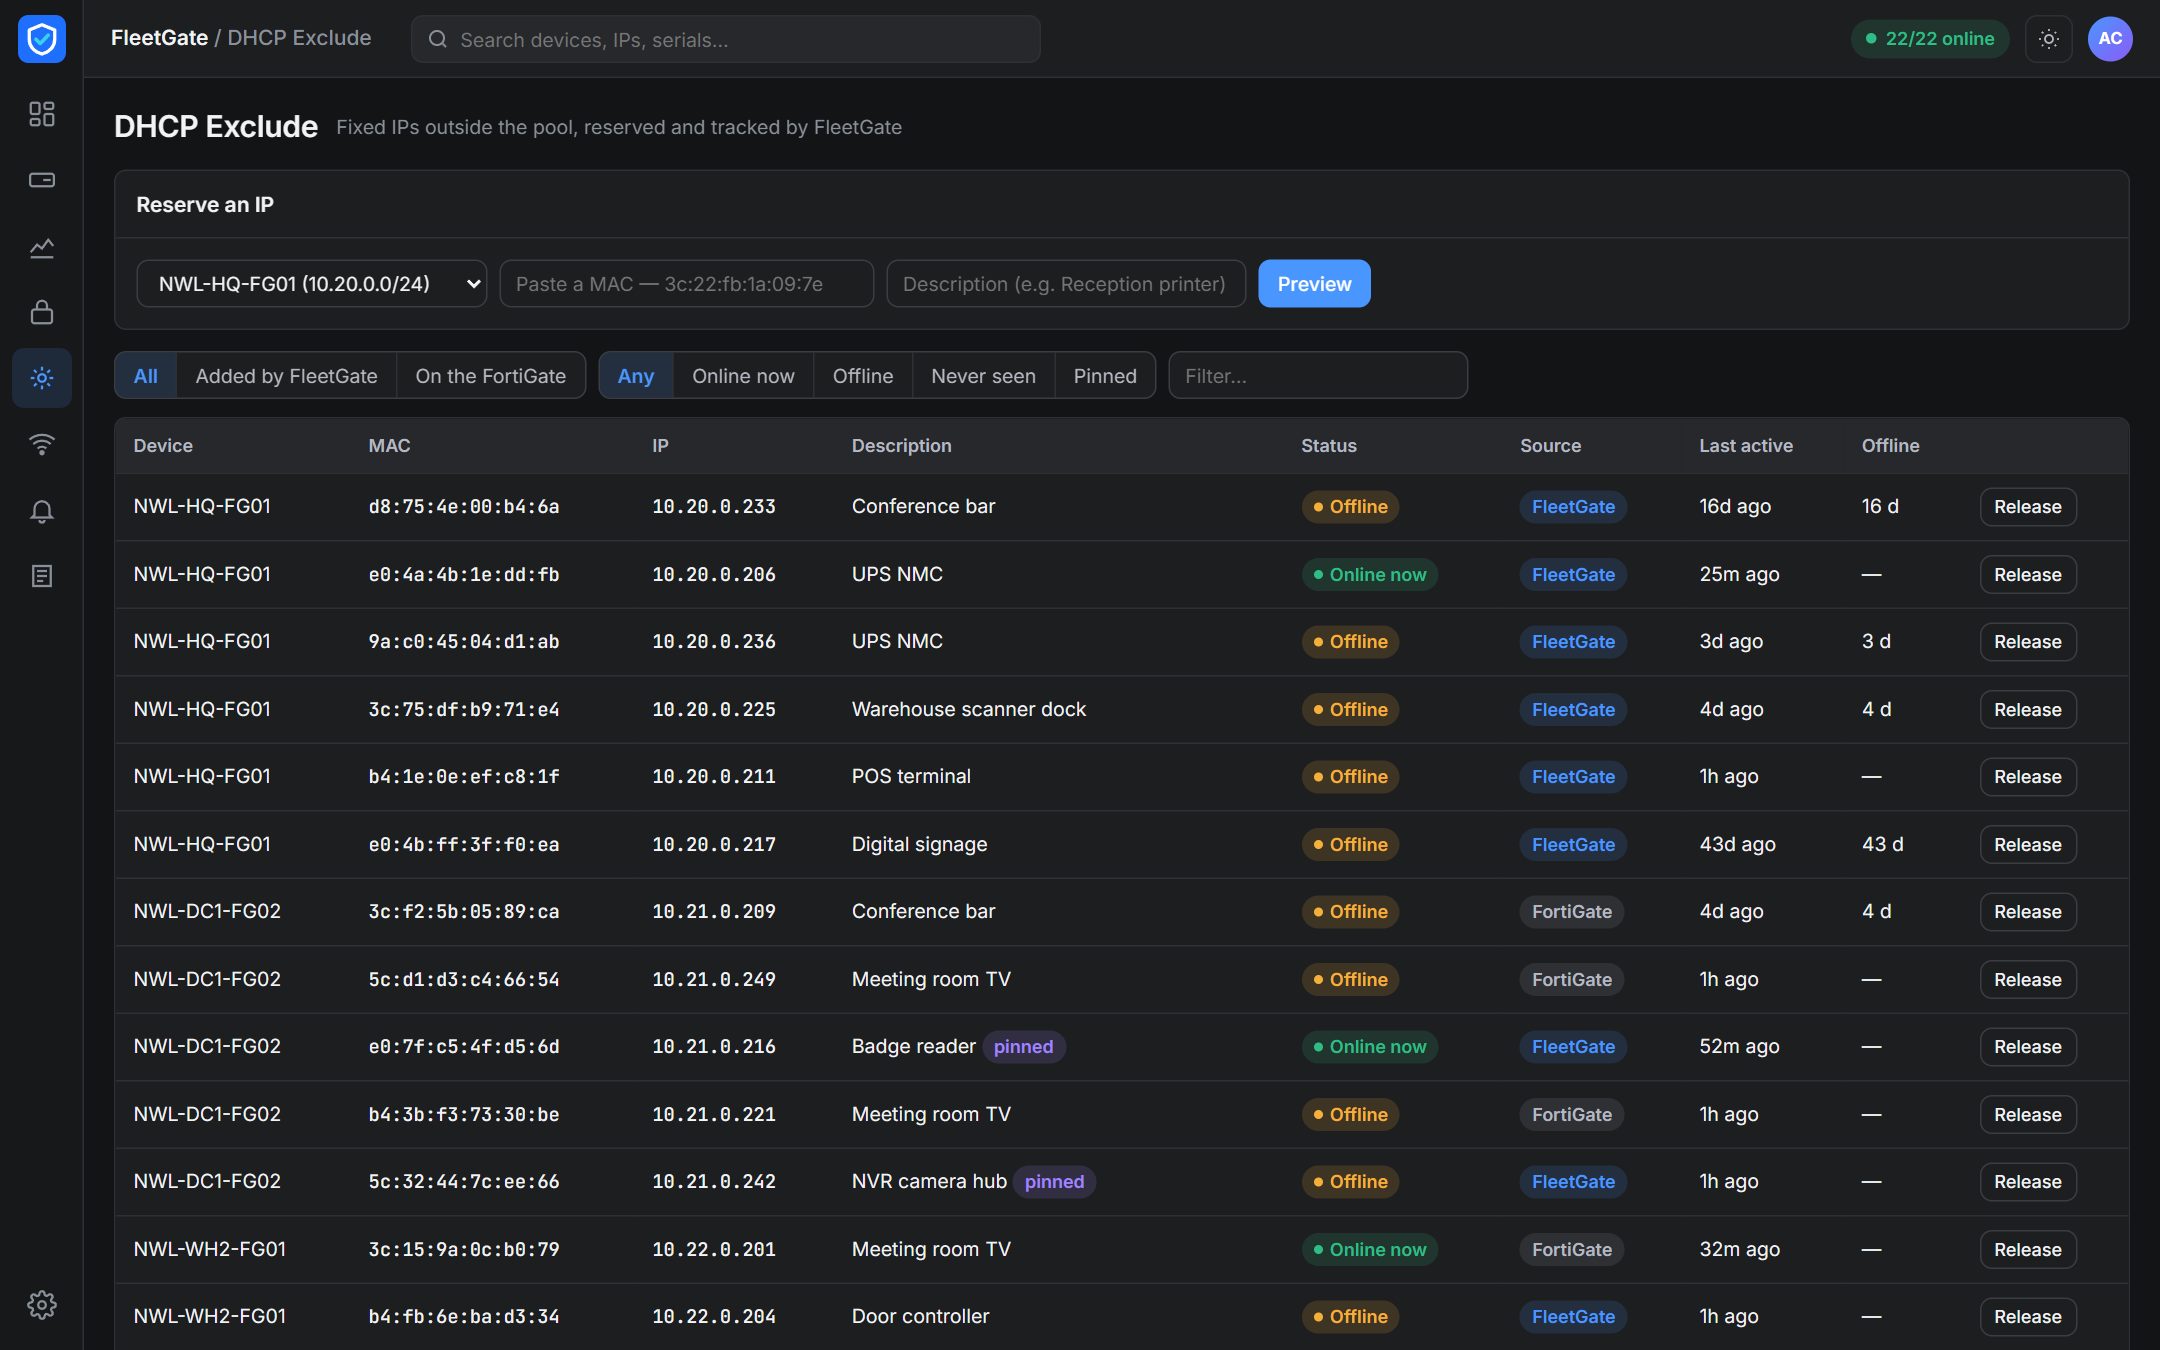2160x1350 pixels.
Task: Open the devices sidebar icon
Action: click(42, 180)
